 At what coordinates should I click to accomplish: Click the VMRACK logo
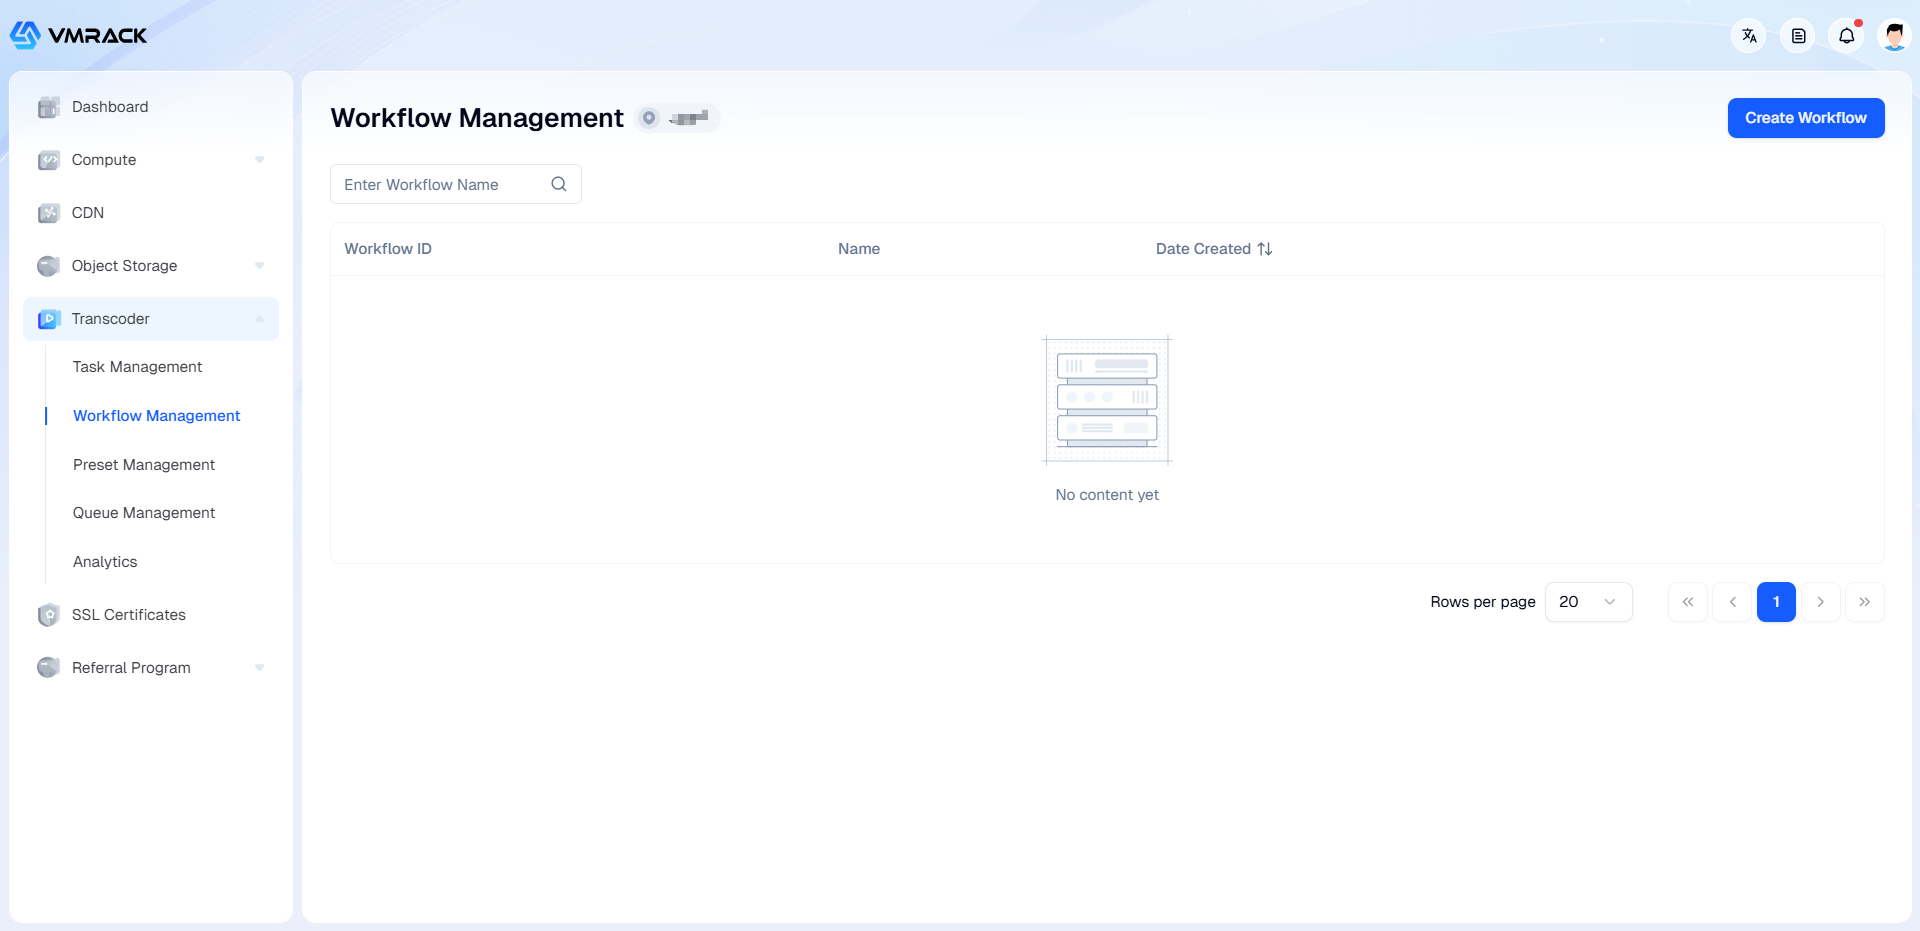tap(78, 35)
